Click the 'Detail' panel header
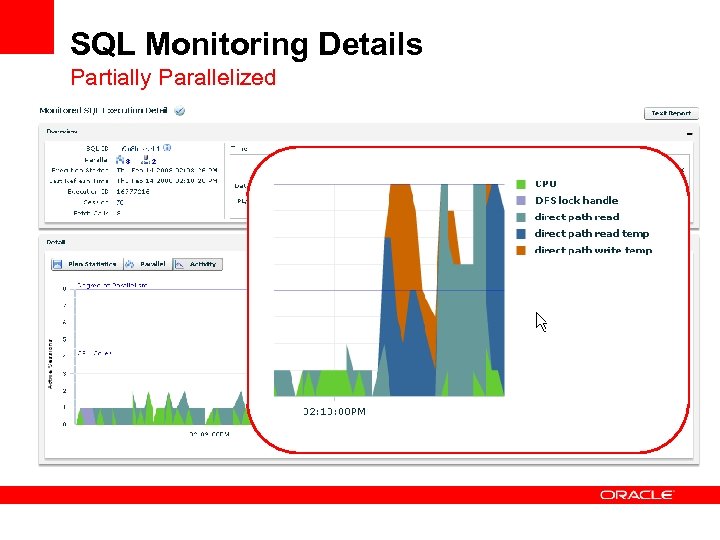The width and height of the screenshot is (720, 540). coord(56,242)
